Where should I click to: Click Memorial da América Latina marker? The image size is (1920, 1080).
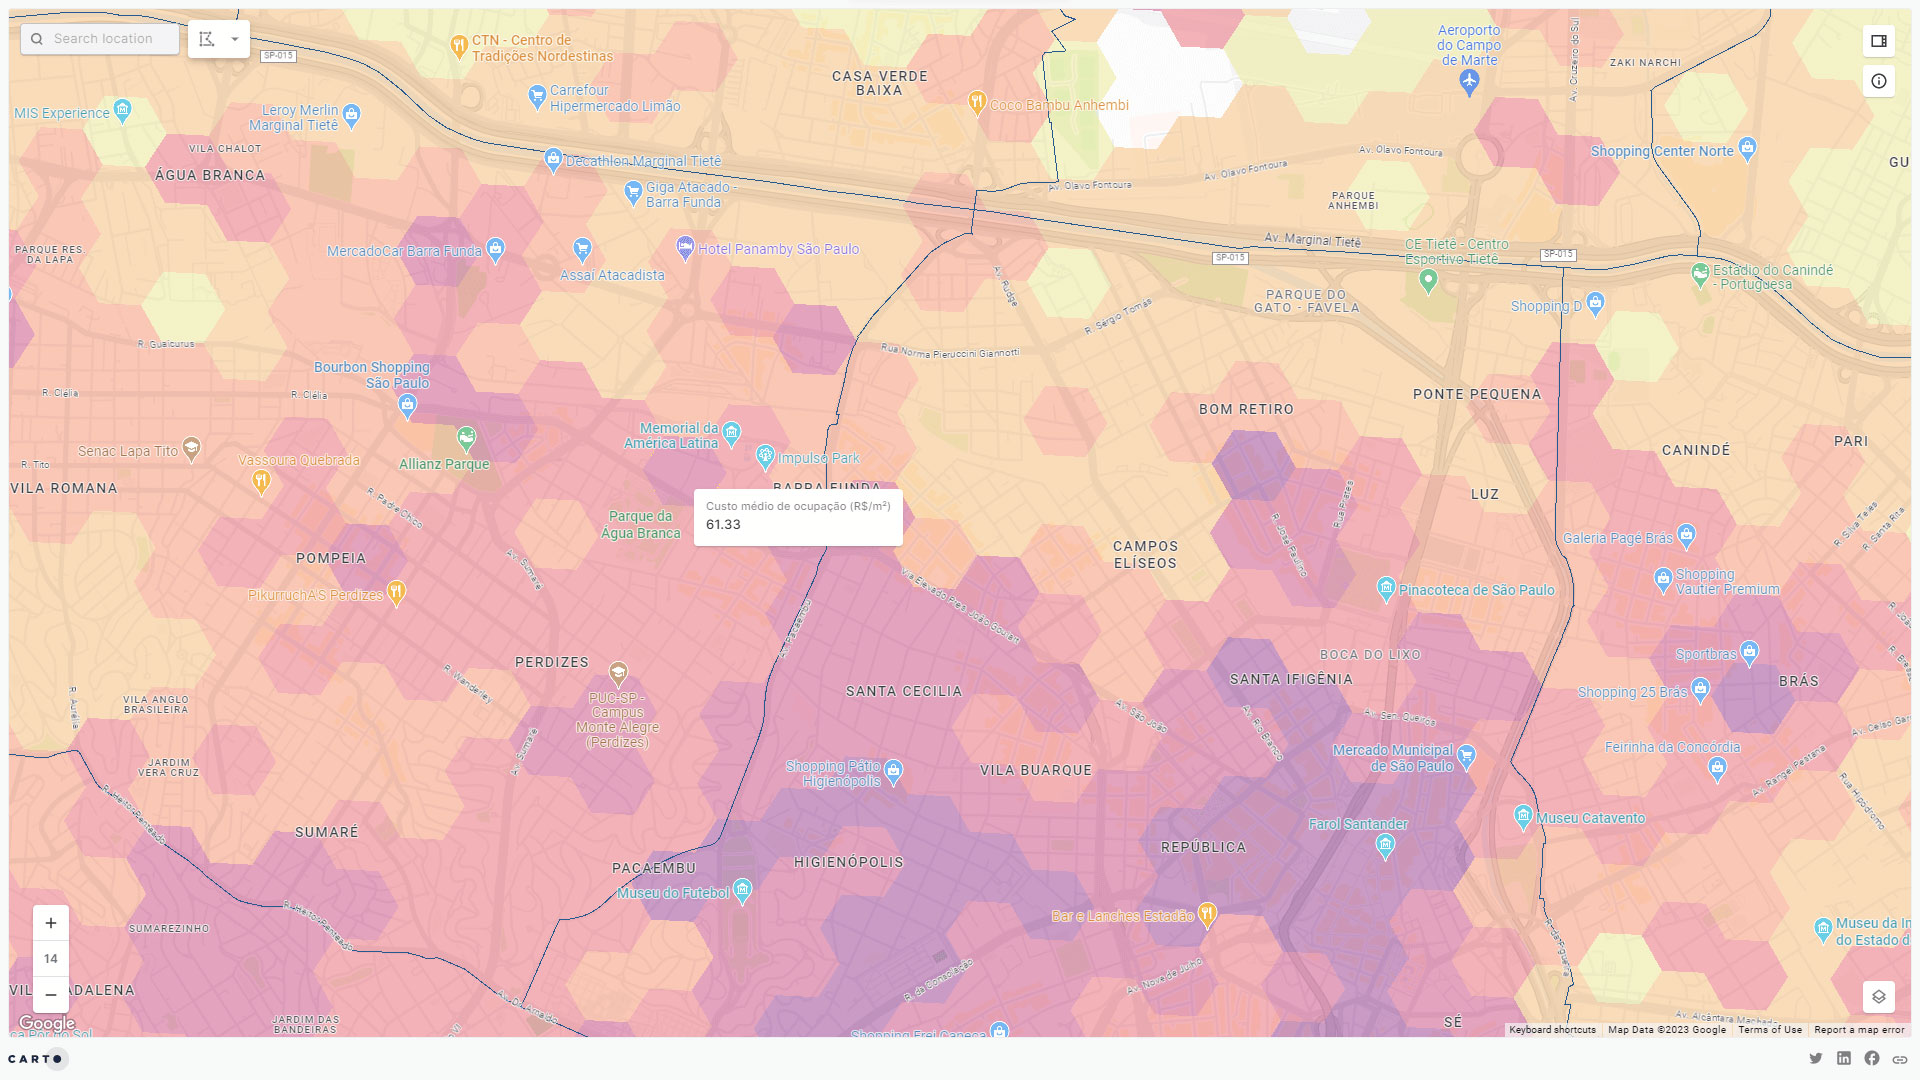coord(732,433)
